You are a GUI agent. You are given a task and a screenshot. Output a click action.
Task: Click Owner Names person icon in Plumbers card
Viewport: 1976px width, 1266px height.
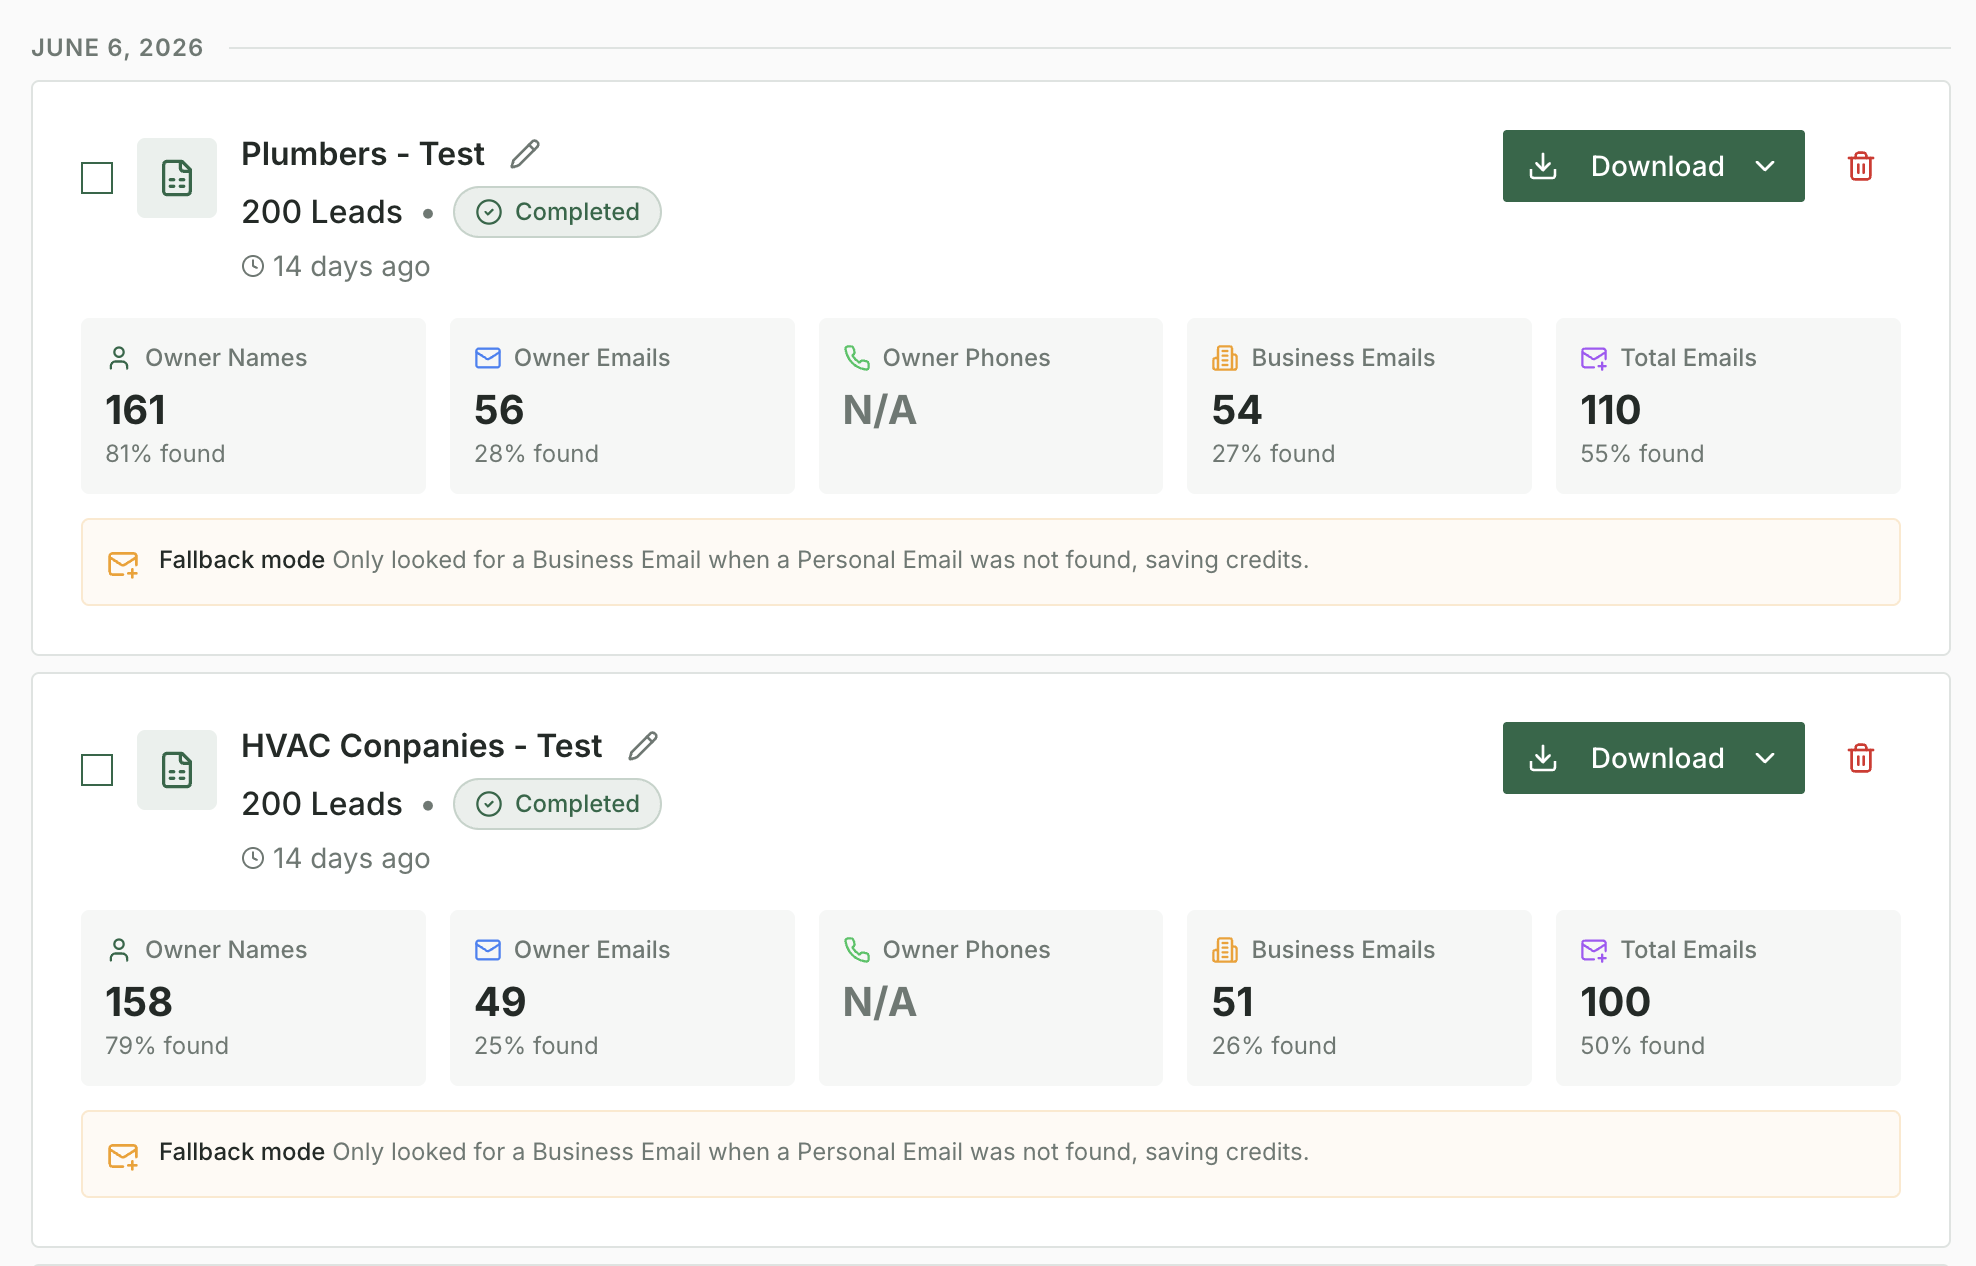(x=119, y=358)
